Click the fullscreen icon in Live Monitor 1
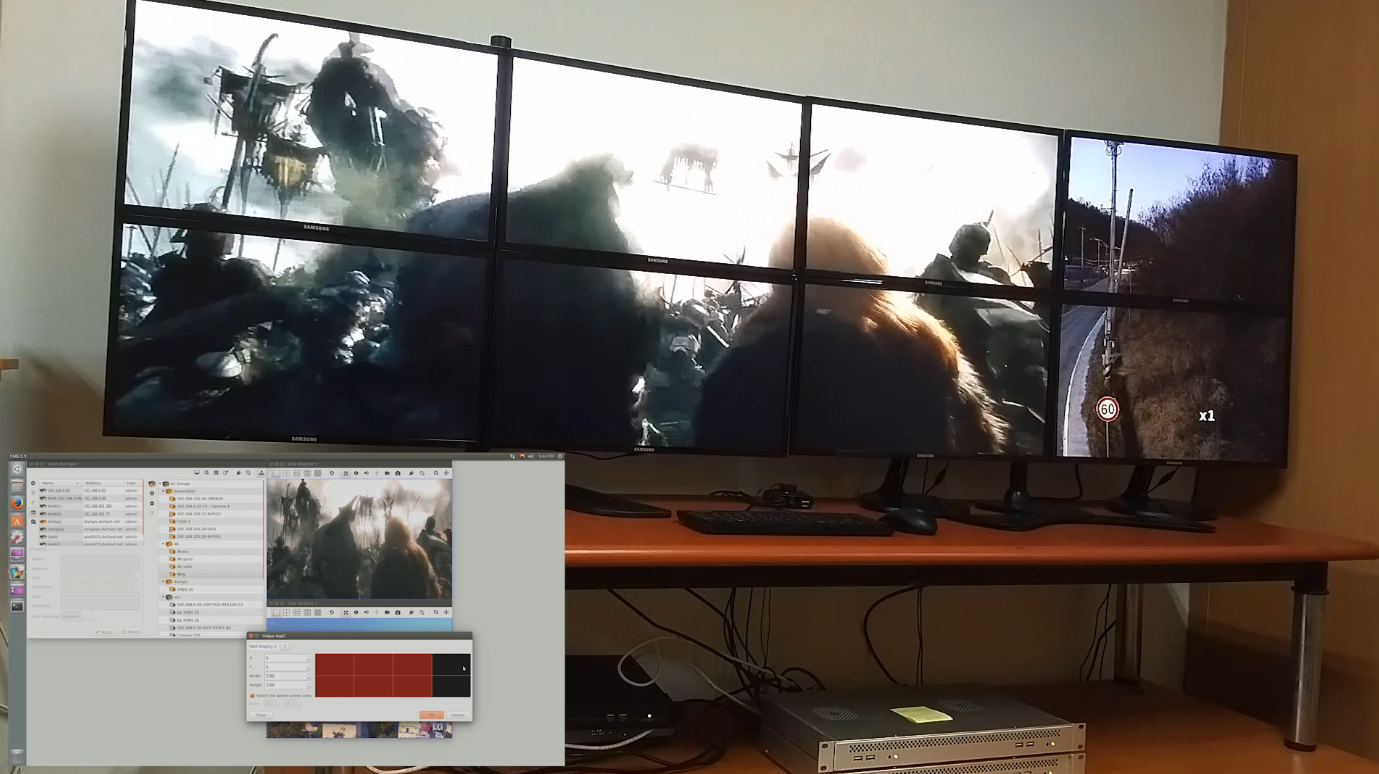The width and height of the screenshot is (1379, 774). [x=346, y=473]
